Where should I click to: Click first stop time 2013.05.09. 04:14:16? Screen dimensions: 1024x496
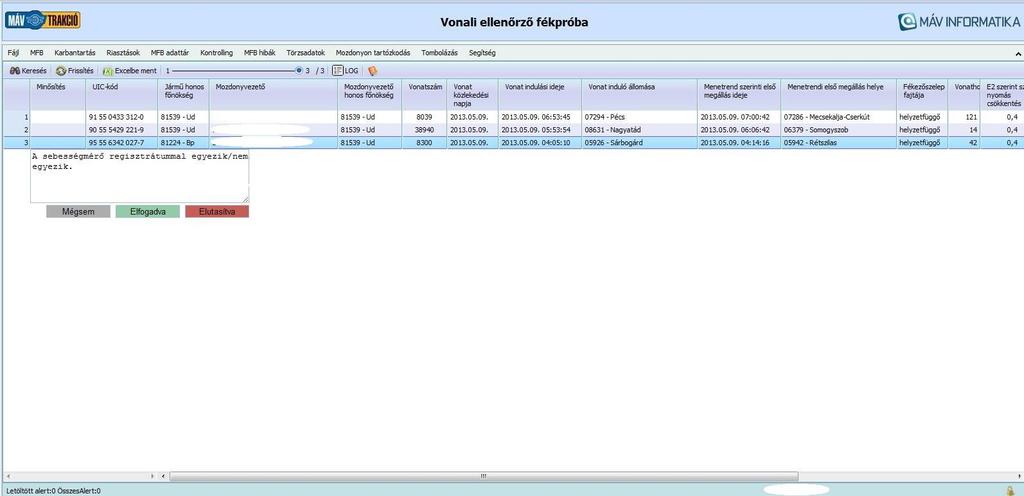pos(739,142)
